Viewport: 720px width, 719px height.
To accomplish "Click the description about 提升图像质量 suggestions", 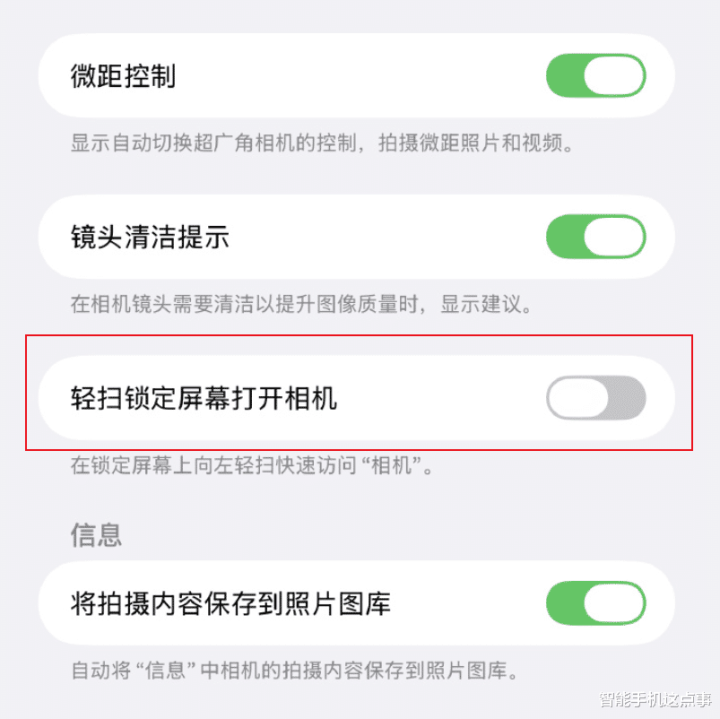I will tap(301, 304).
